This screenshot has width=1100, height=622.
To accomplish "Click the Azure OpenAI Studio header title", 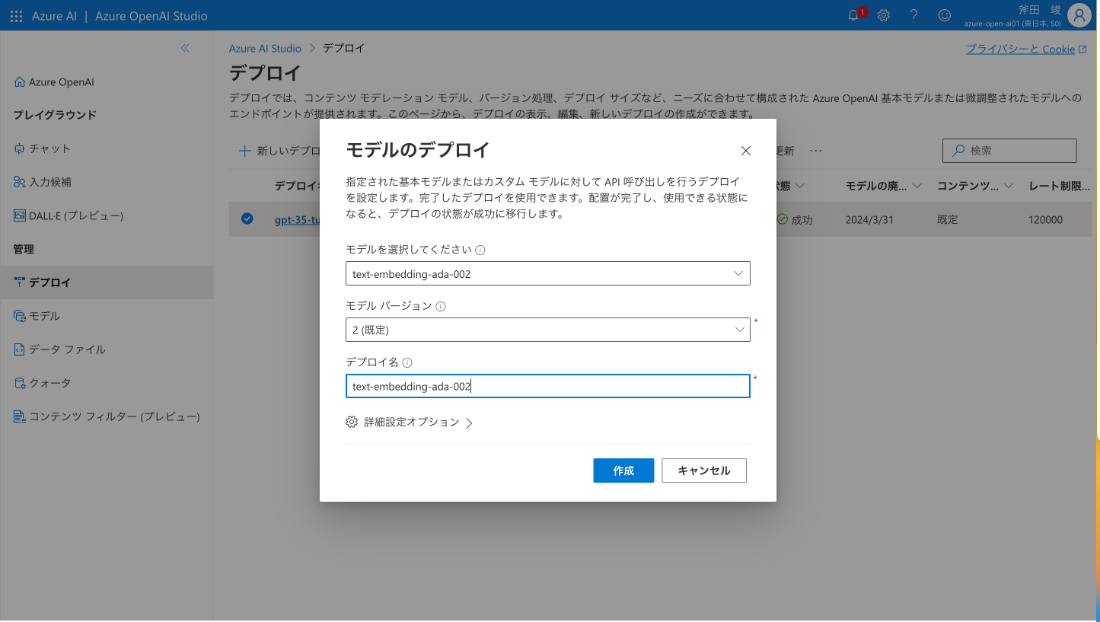I will [x=151, y=15].
